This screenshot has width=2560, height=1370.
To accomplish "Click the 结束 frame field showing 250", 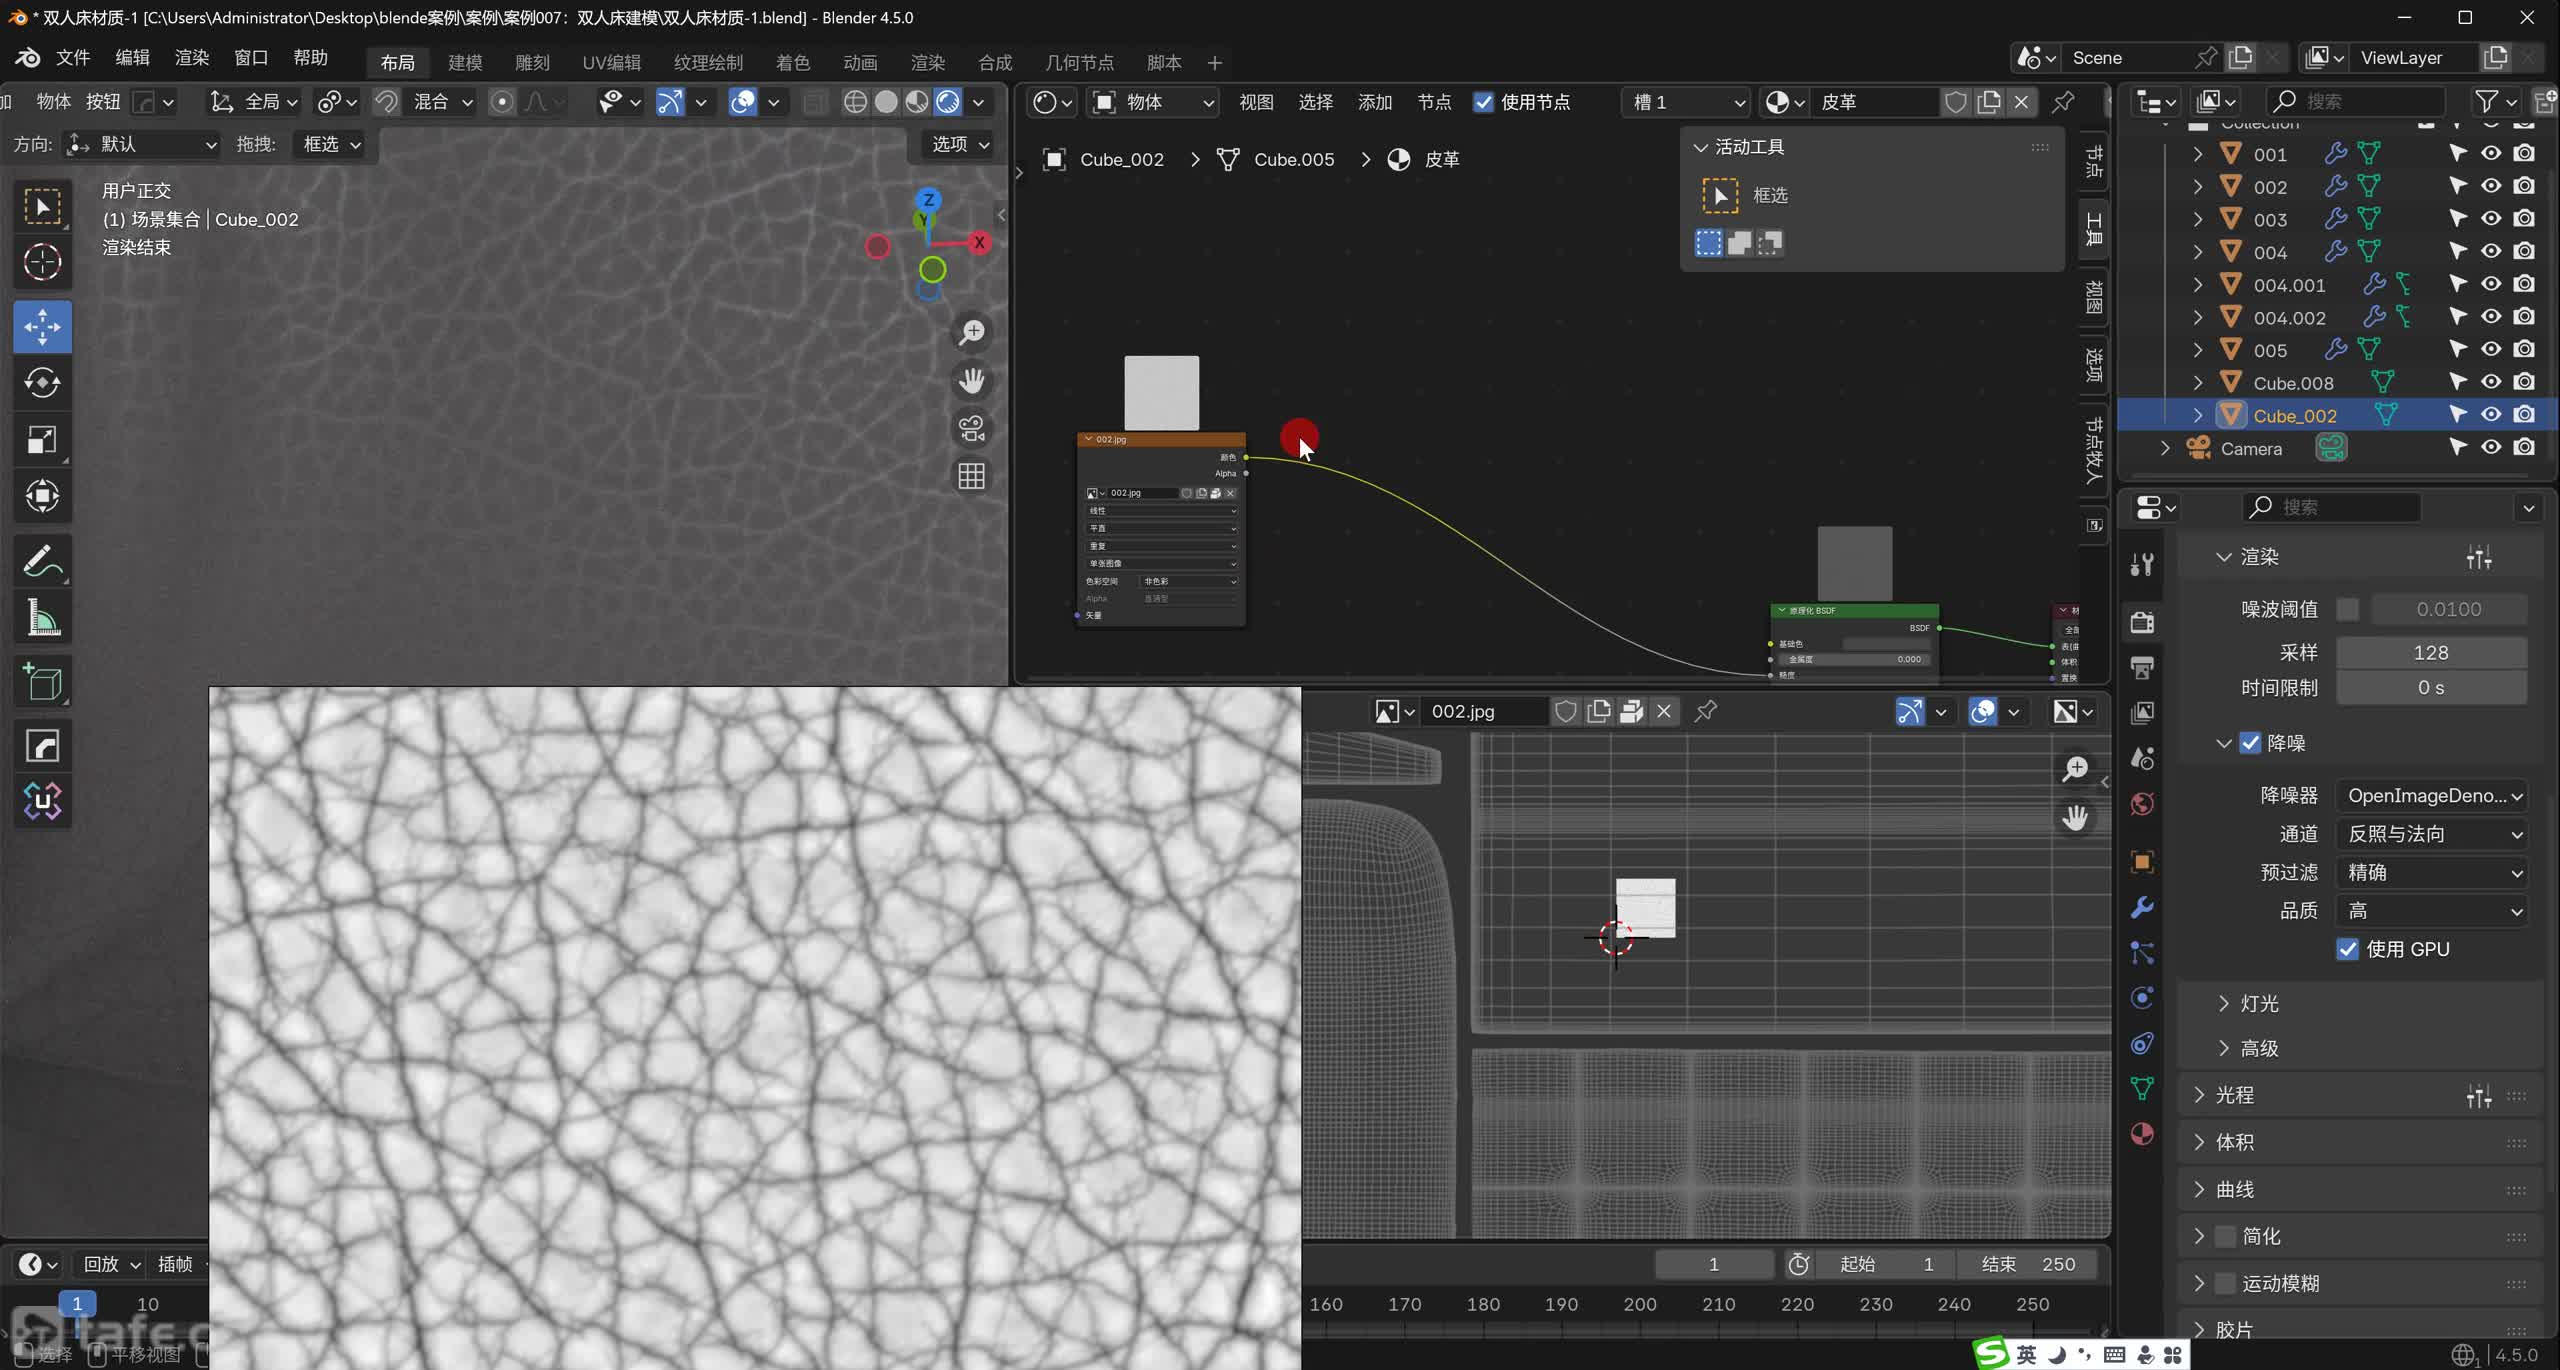I will [x=2027, y=1264].
